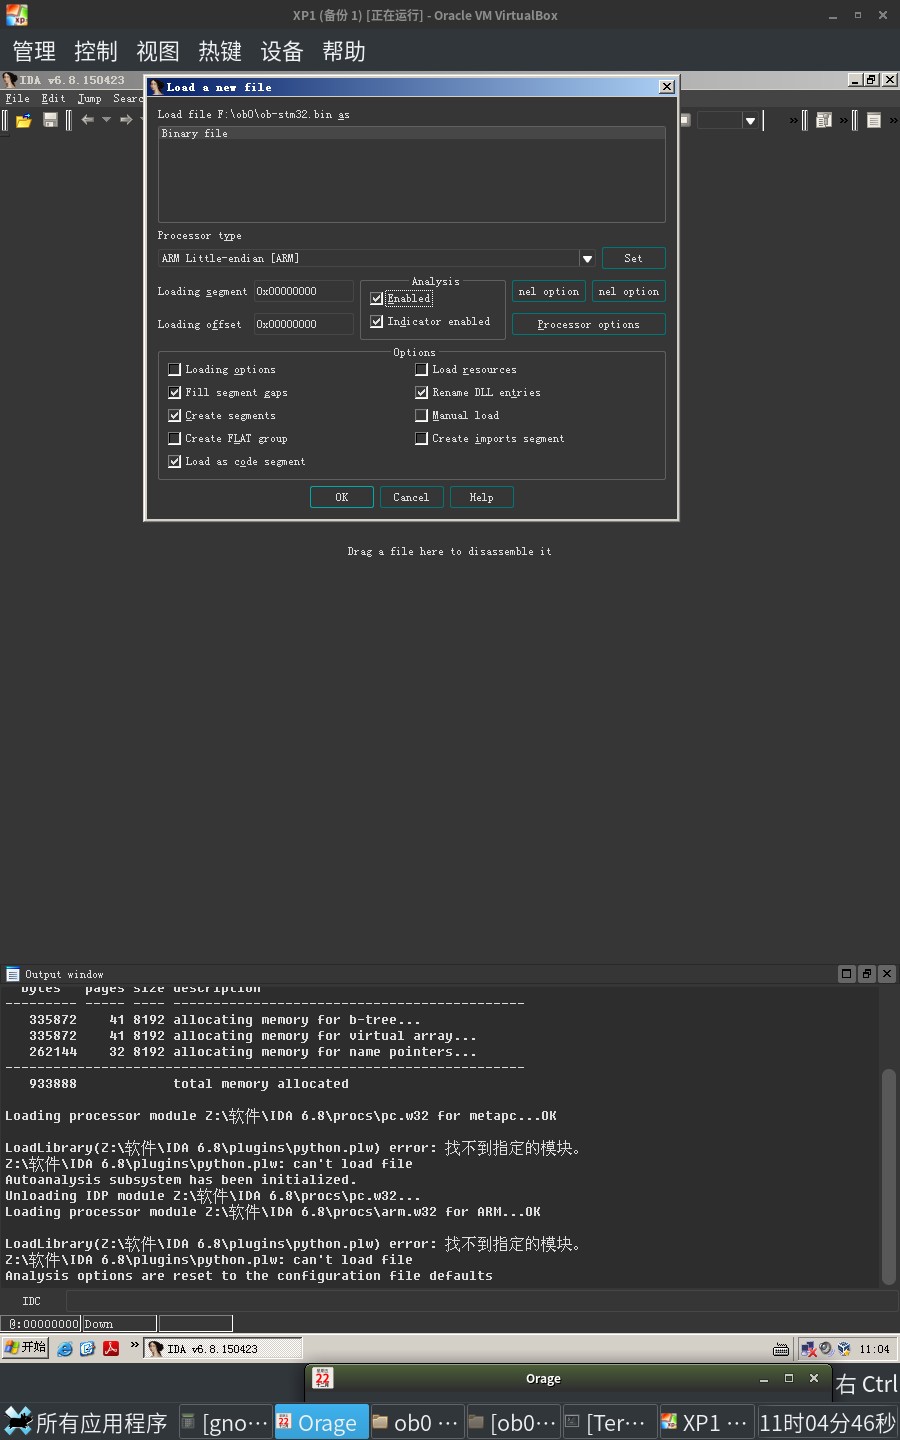Switch to the ob0 folder task in host panel
900x1440 pixels.
(416, 1422)
